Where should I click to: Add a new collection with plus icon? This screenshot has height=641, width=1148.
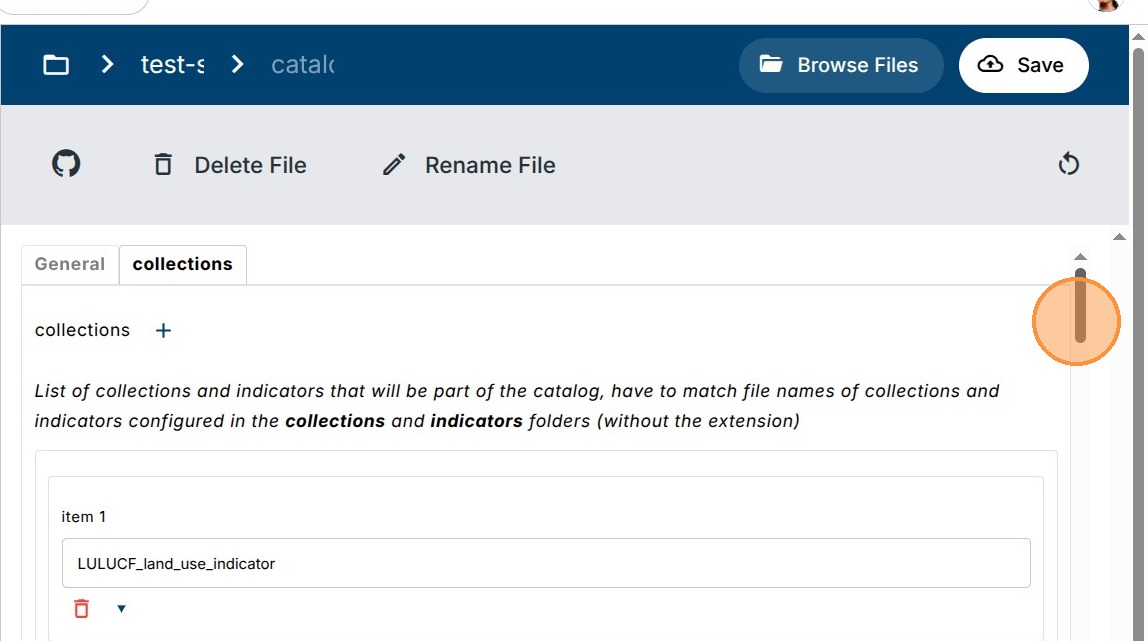pyautogui.click(x=164, y=331)
